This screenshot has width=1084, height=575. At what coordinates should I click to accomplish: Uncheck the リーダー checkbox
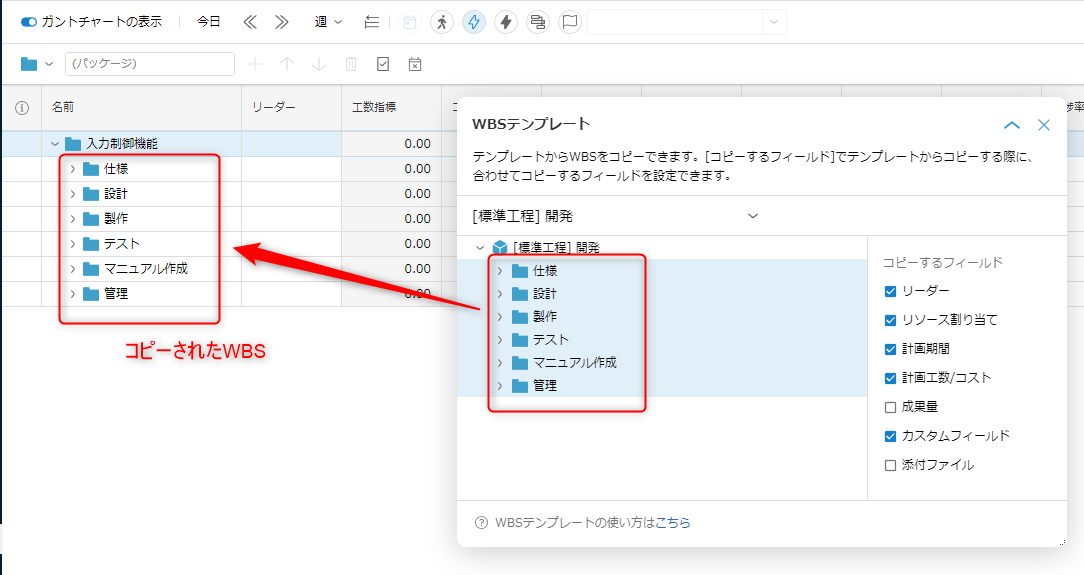890,291
